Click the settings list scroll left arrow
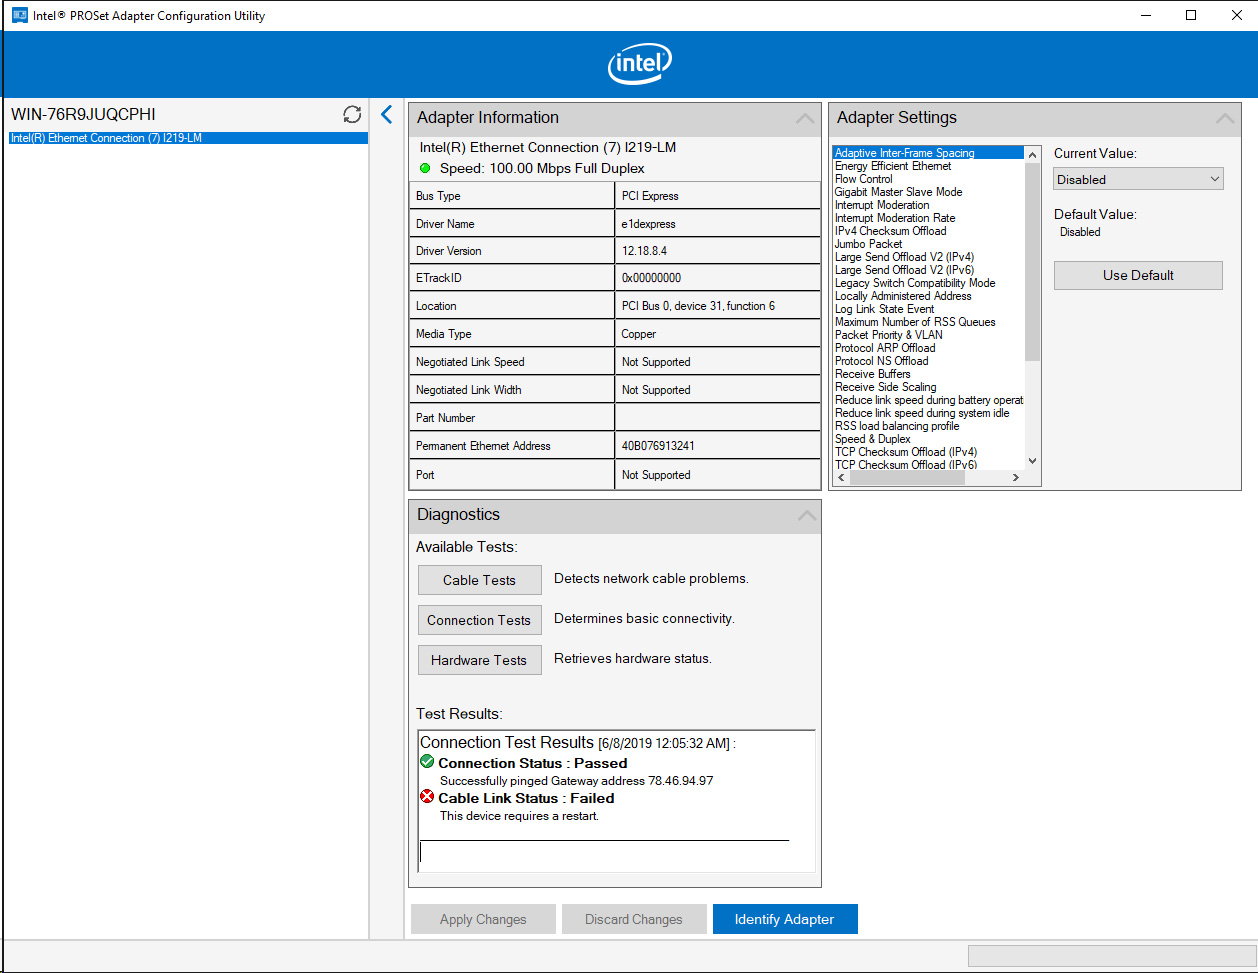 [x=841, y=478]
